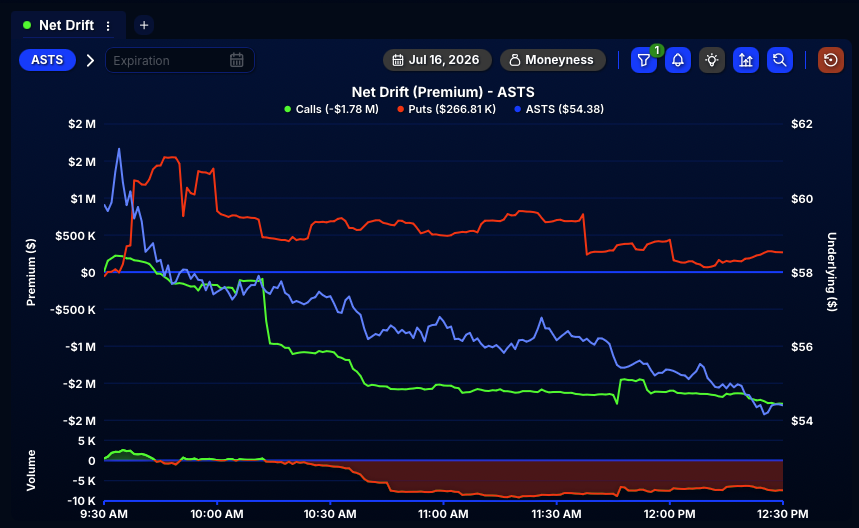Image resolution: width=859 pixels, height=528 pixels.
Task: Open the three-dot menu on Net Drift tab
Action: click(108, 26)
